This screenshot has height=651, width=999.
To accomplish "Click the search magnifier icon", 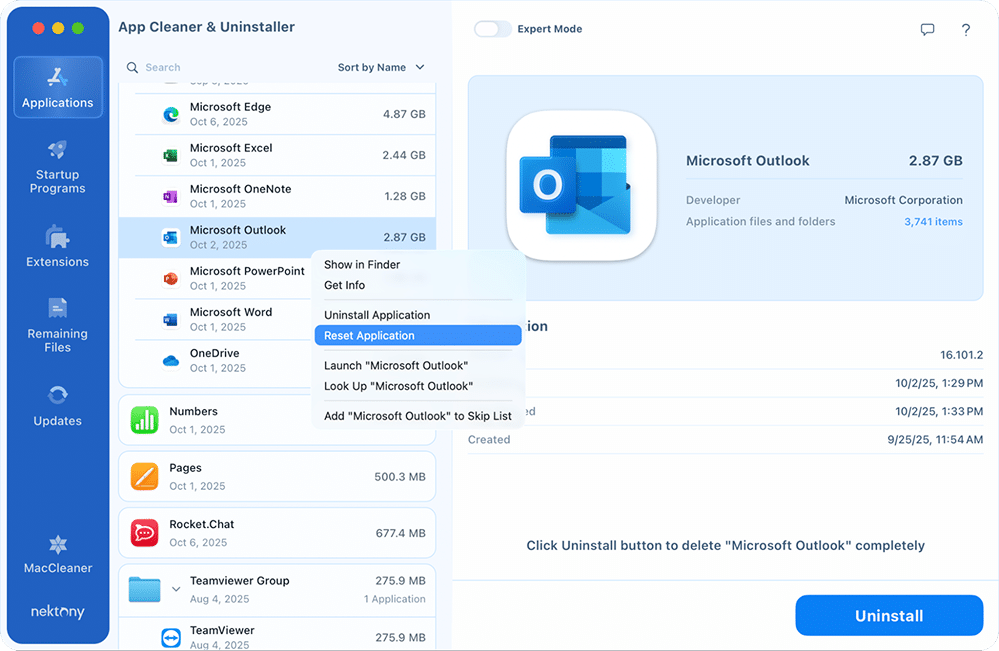I will click(131, 67).
